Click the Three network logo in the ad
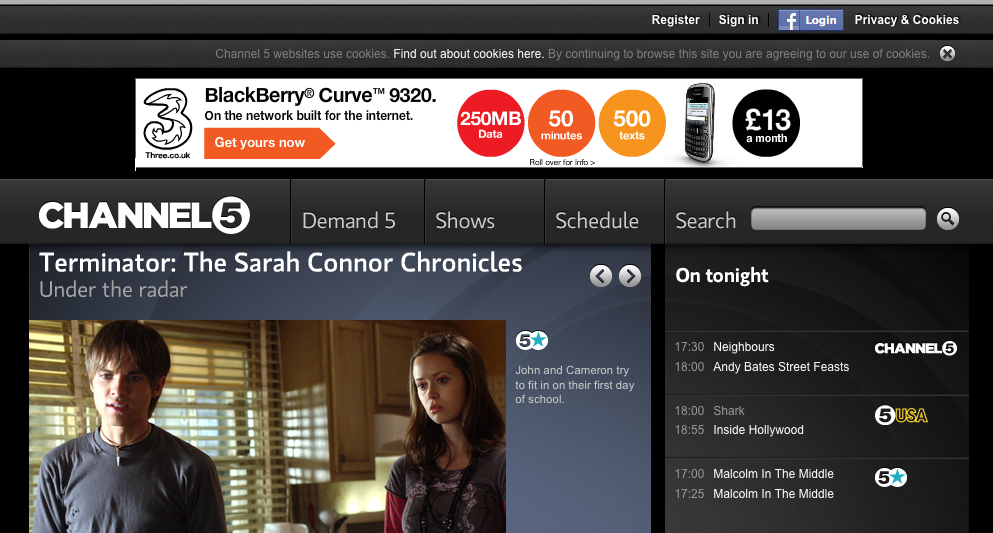 point(168,123)
